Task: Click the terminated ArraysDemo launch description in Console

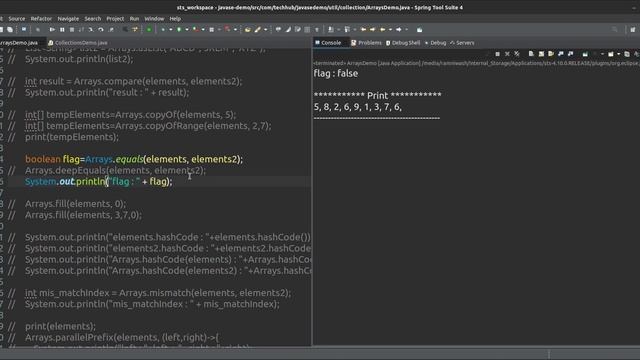Action: point(476,63)
